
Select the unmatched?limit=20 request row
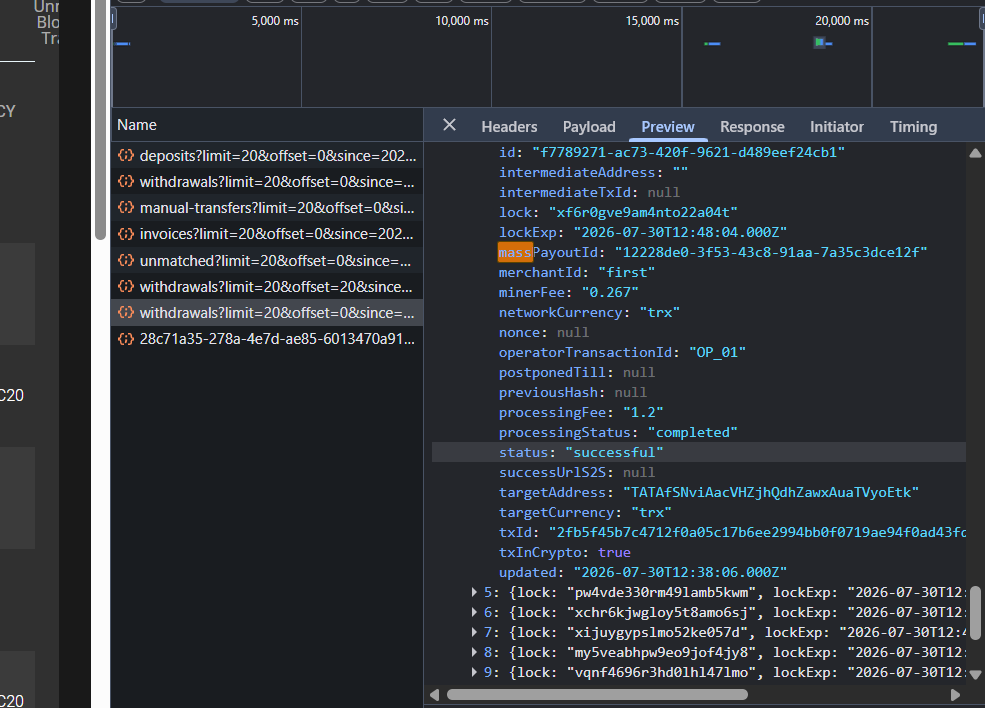[x=267, y=261]
